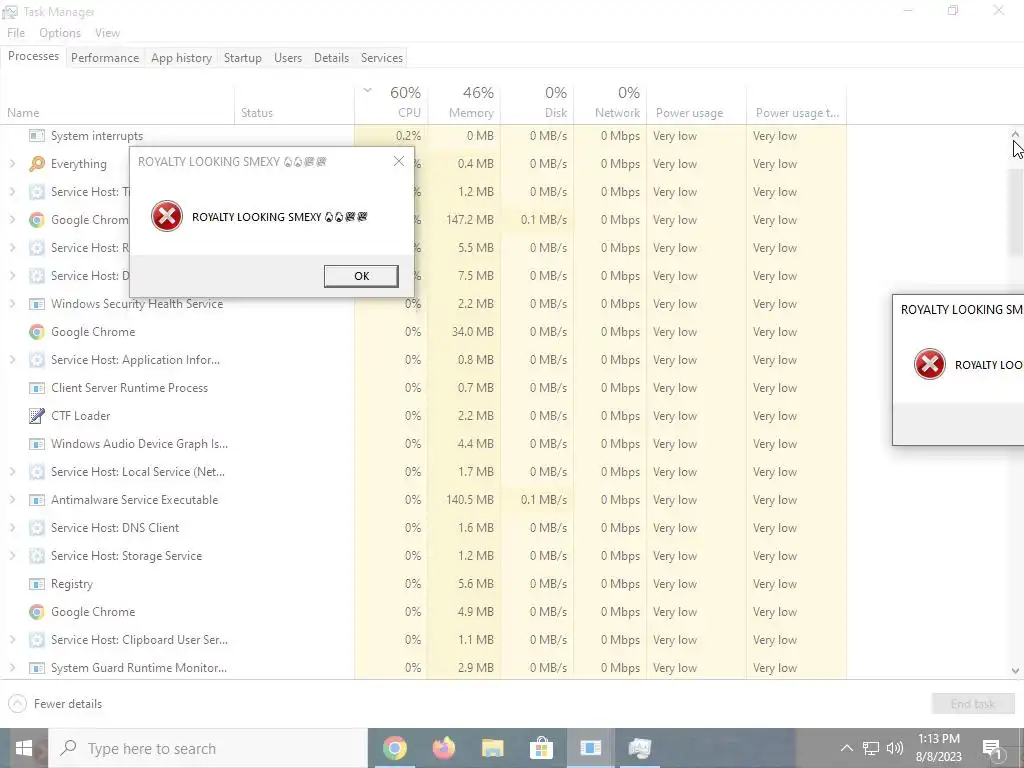
Task: Click the Windows Audio Device Graph icon
Action: (x=37, y=444)
